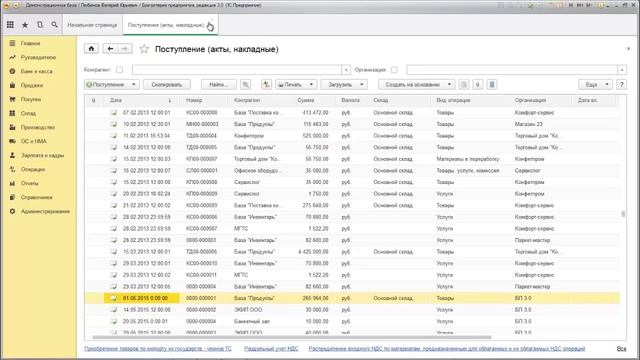
Task: Open favorites star in top panel
Action: point(25,25)
